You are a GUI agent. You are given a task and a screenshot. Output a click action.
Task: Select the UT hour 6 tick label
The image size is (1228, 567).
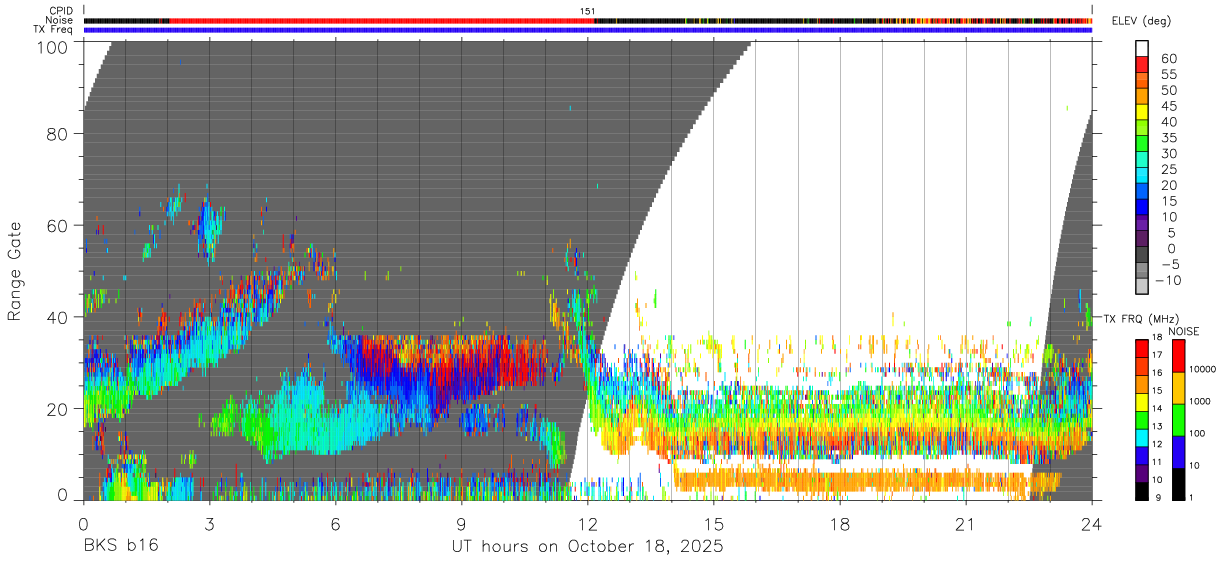[x=336, y=523]
